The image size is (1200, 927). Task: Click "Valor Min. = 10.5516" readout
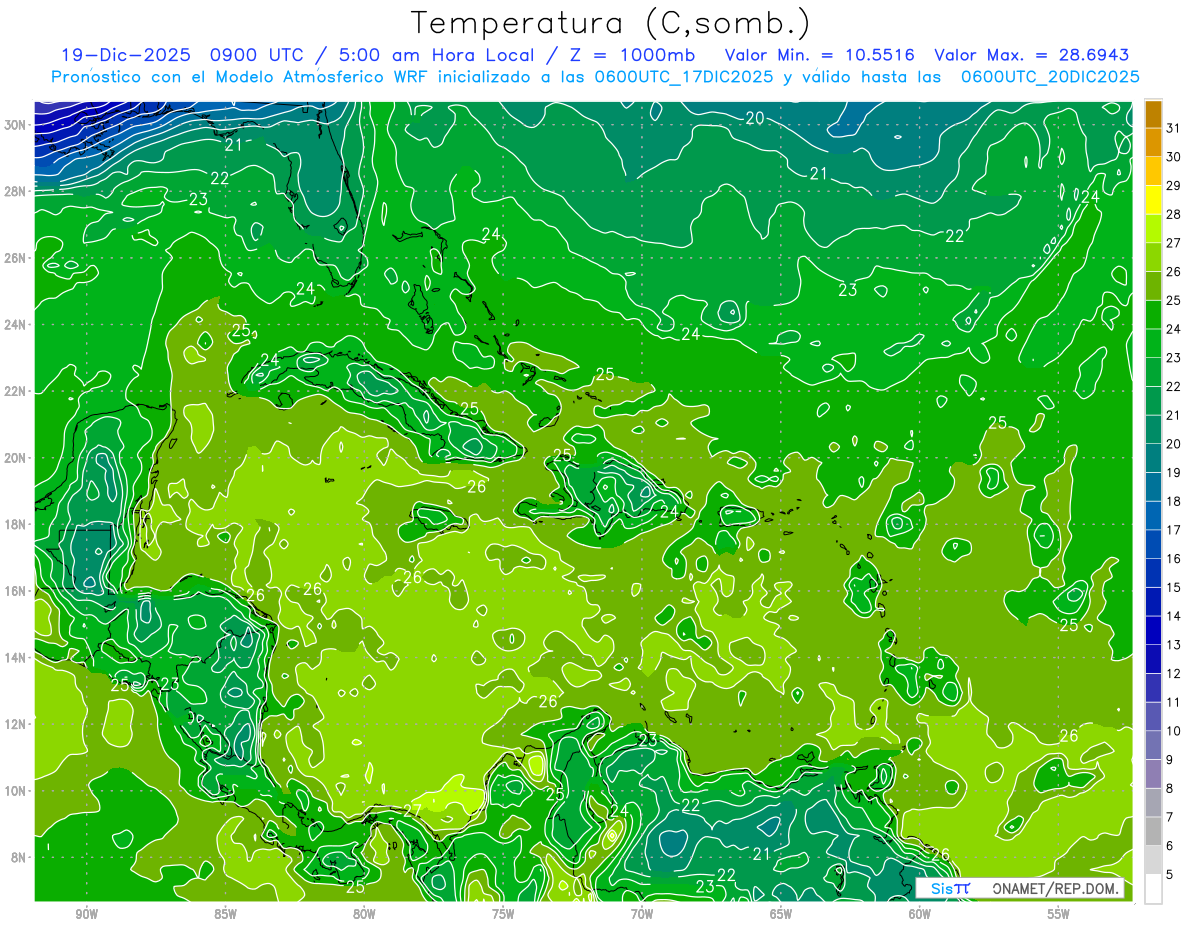[x=820, y=55]
